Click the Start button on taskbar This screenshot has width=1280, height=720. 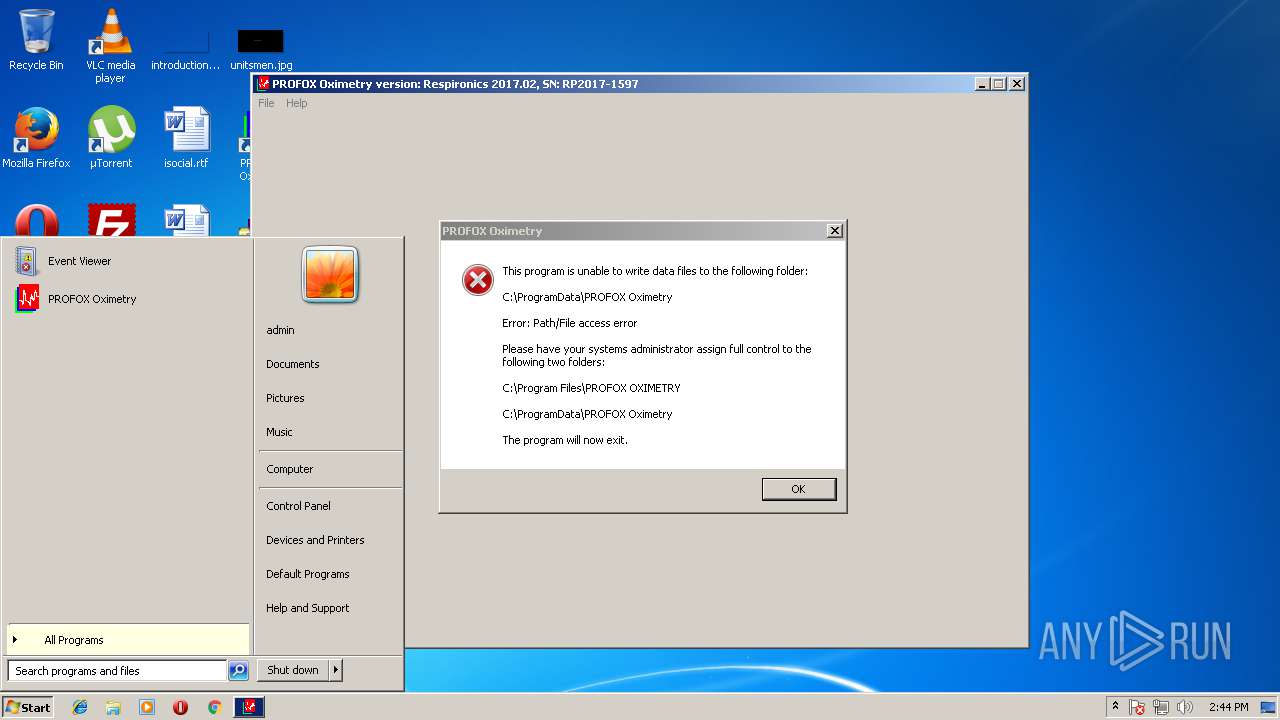point(28,707)
